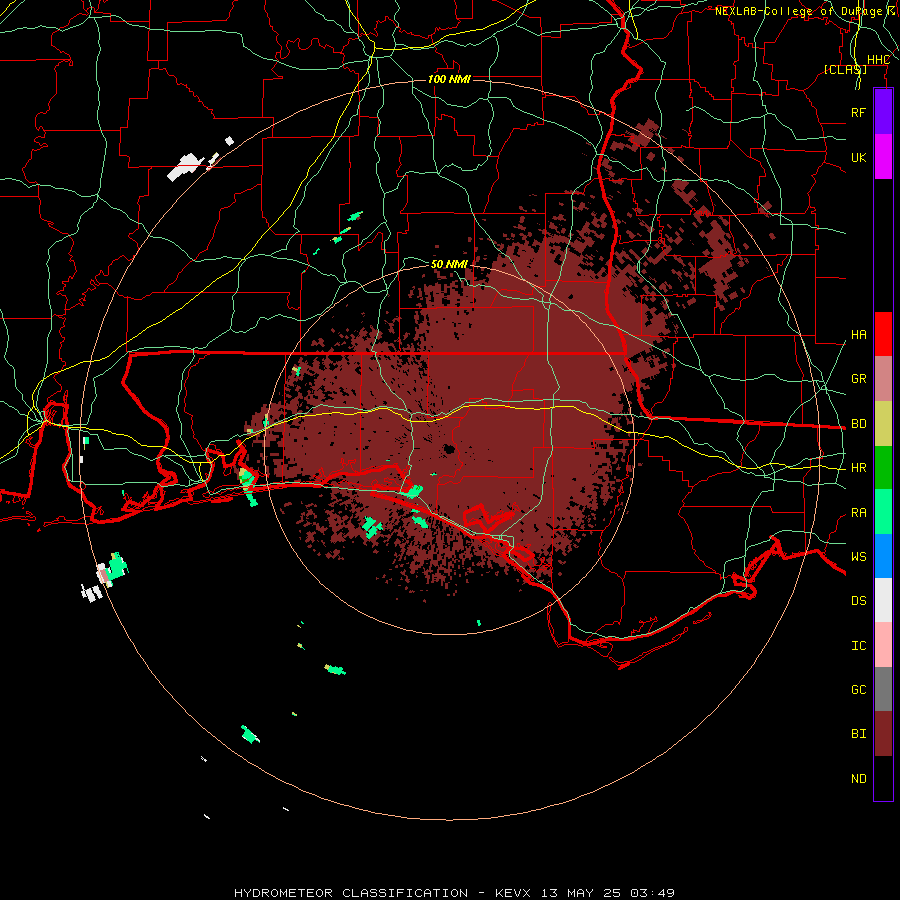Click the HR legend label
Image resolution: width=900 pixels, height=900 pixels.
click(858, 468)
